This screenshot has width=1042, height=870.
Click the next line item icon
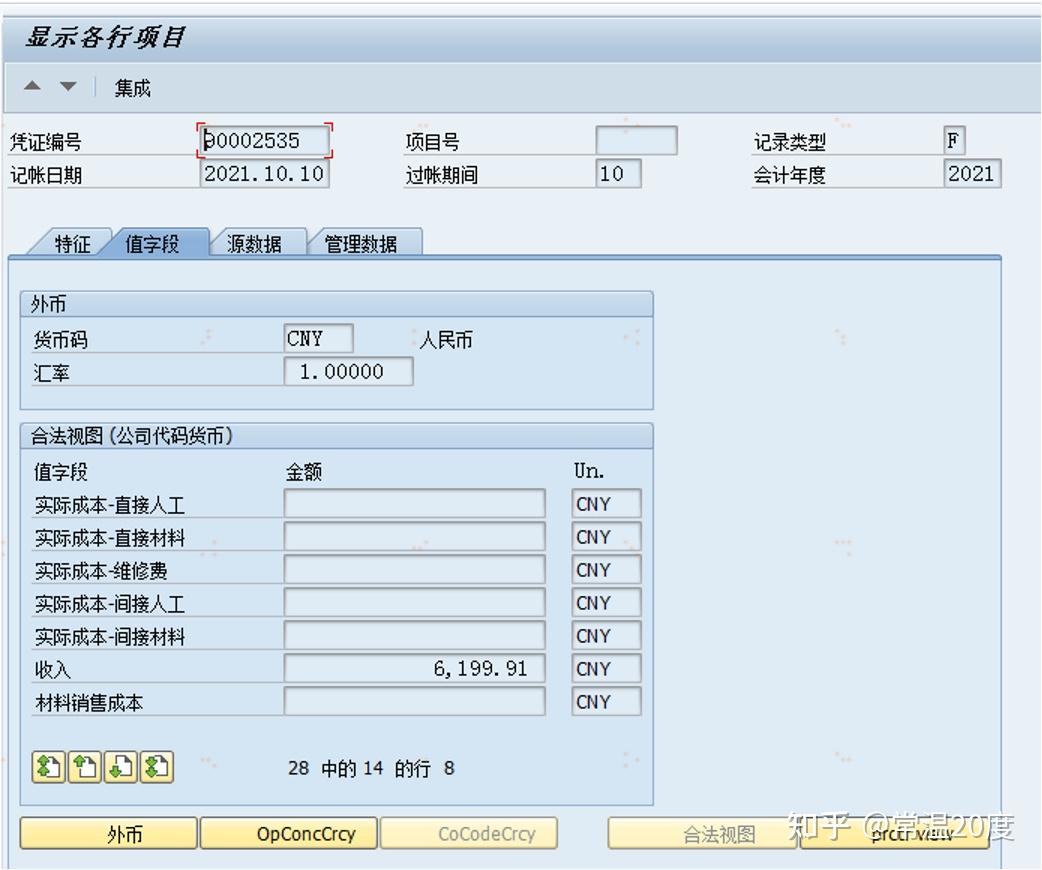[x=121, y=768]
